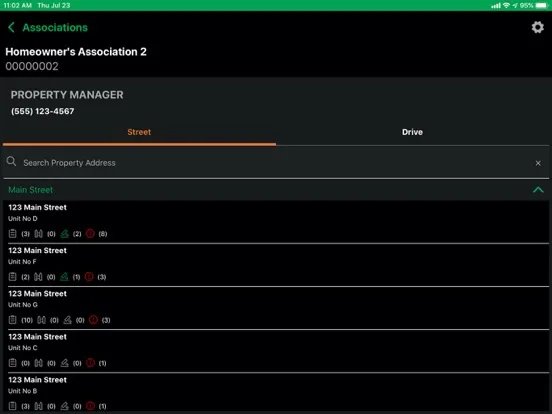Tap the PROPERTY MANAGER heading
The width and height of the screenshot is (552, 414).
pos(67,95)
